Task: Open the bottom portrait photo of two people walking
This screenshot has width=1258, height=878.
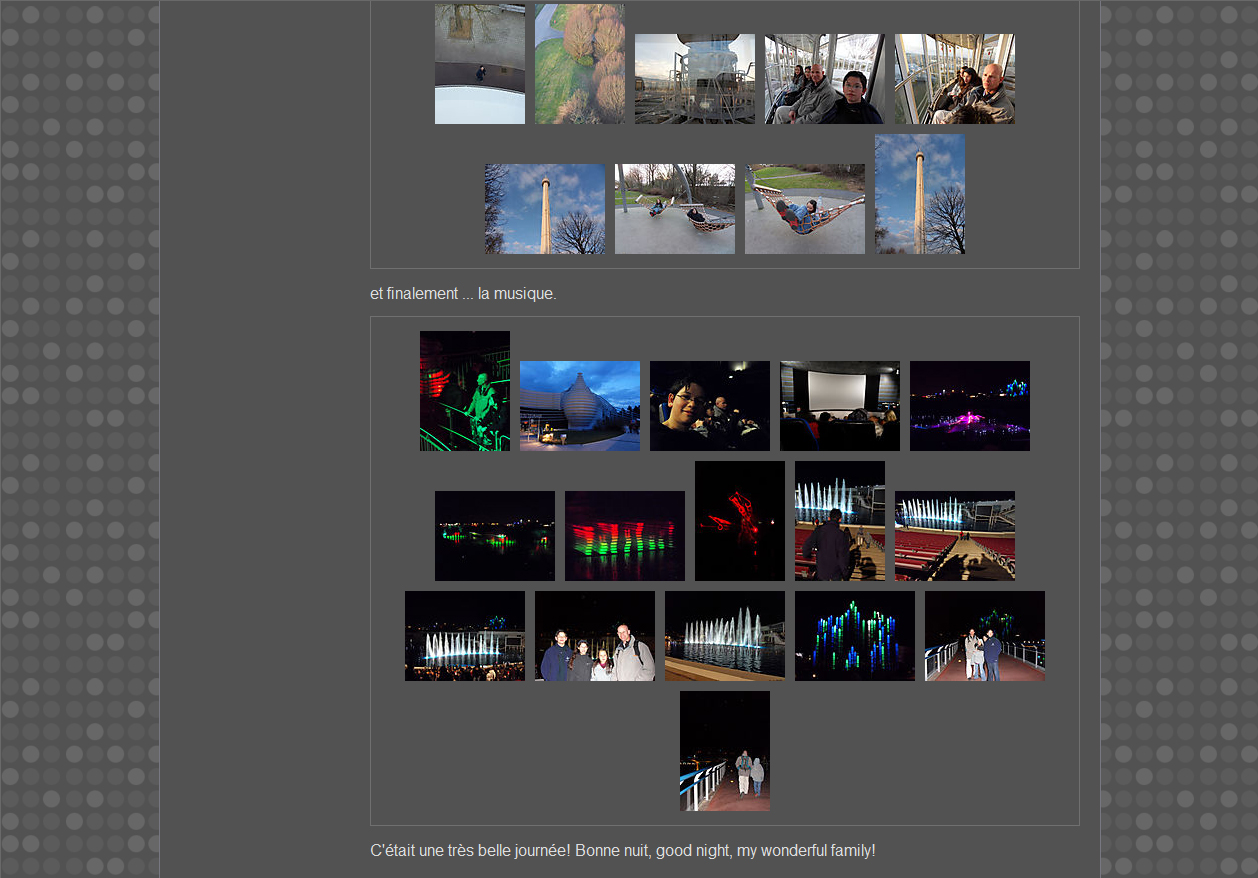Action: coord(724,751)
